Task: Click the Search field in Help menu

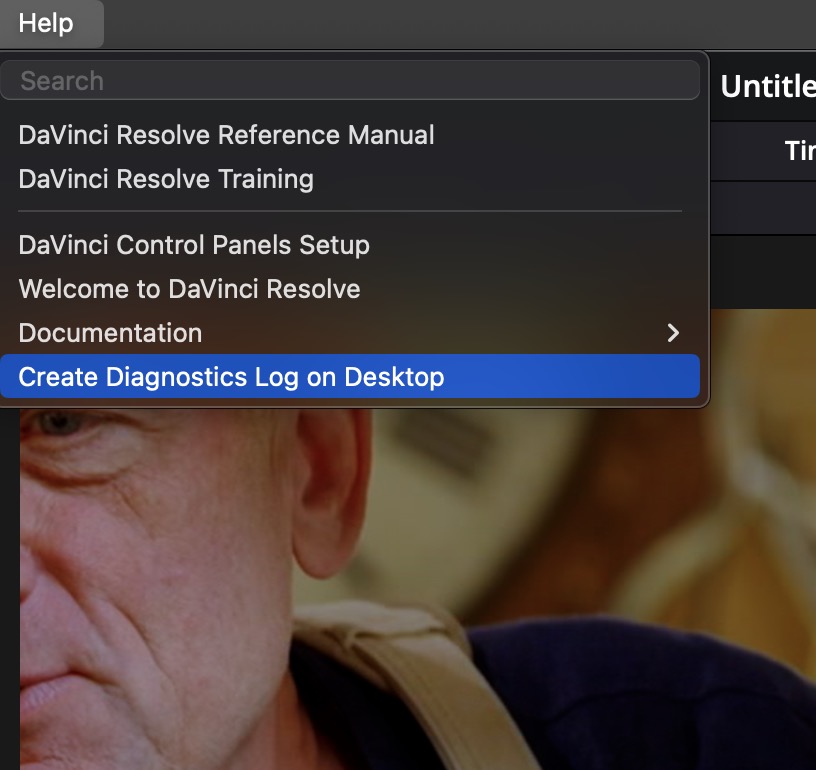Action: click(x=350, y=81)
